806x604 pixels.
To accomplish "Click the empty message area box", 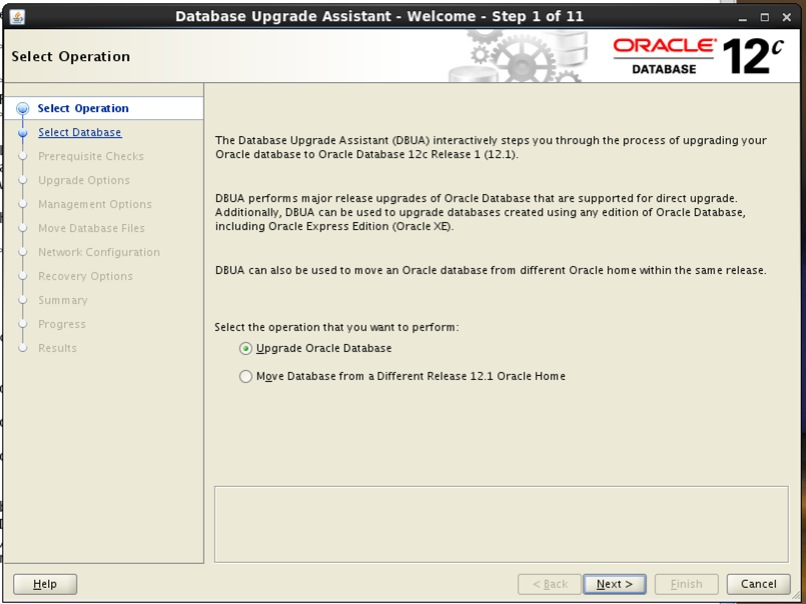I will click(x=501, y=524).
